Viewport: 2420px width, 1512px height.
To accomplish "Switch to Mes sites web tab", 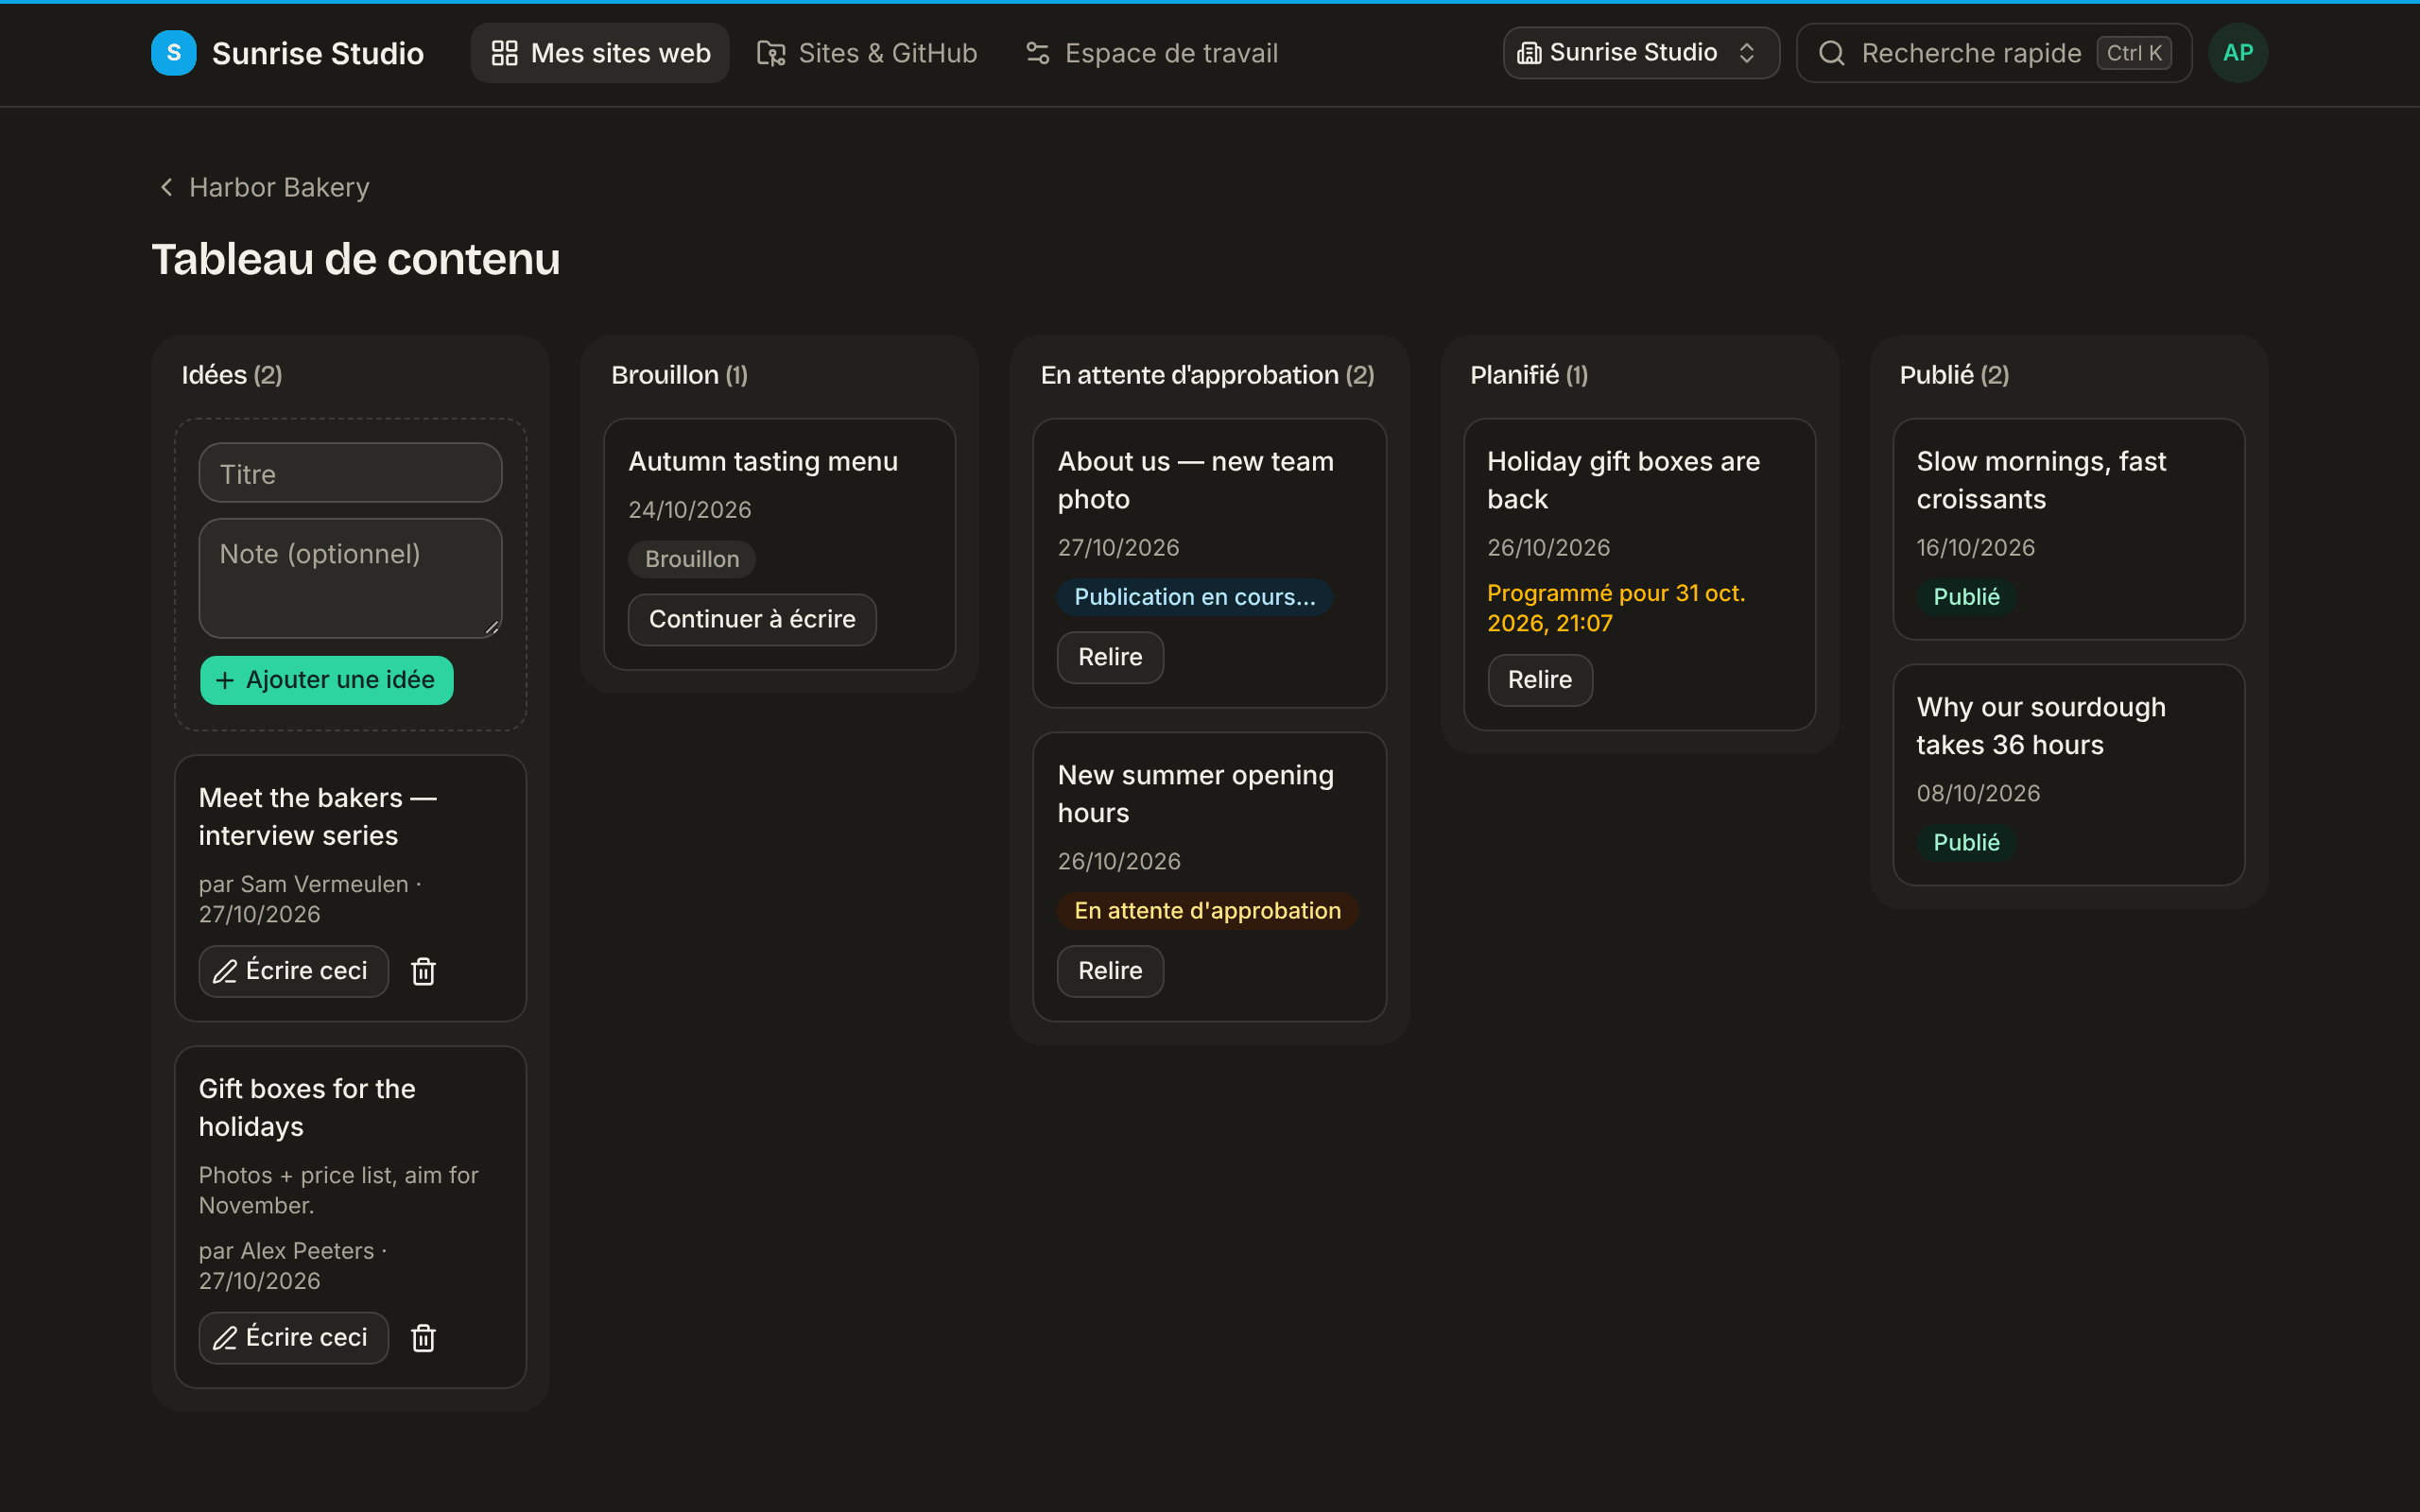I will point(600,53).
